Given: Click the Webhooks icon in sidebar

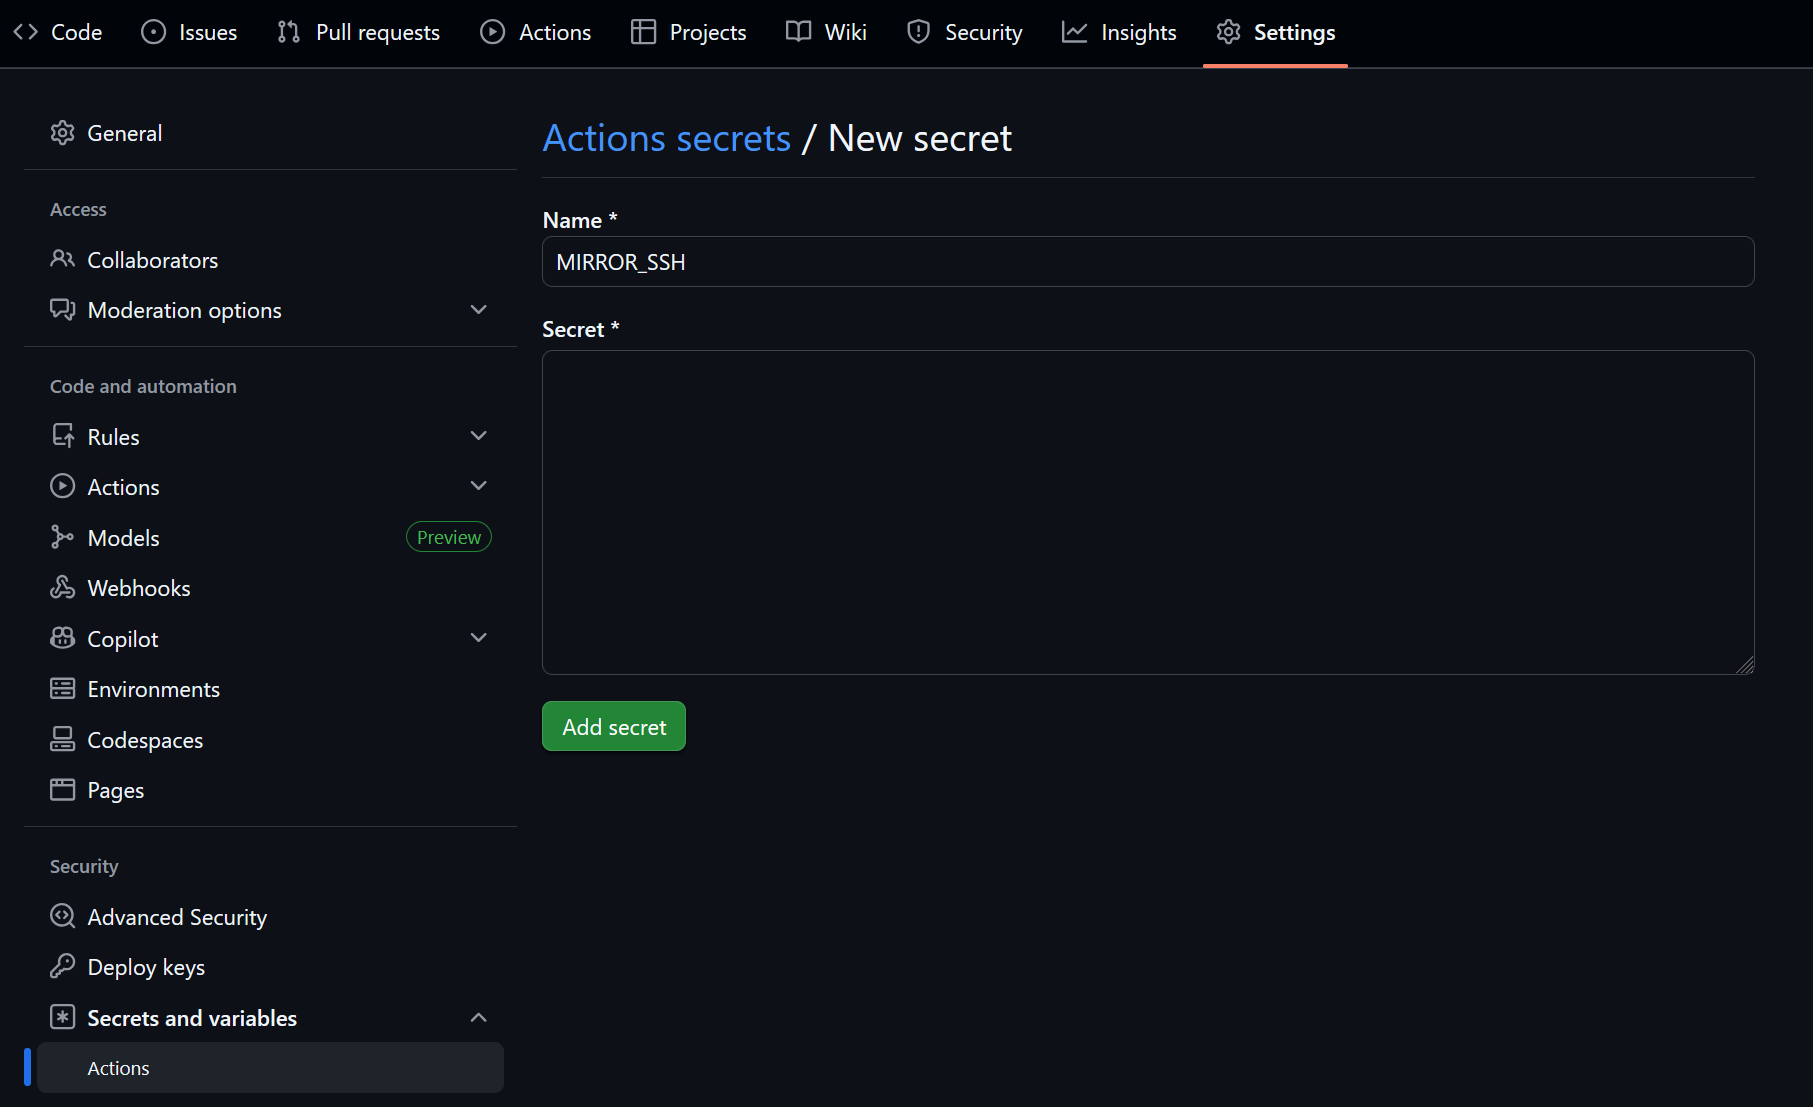Looking at the screenshot, I should coord(62,588).
